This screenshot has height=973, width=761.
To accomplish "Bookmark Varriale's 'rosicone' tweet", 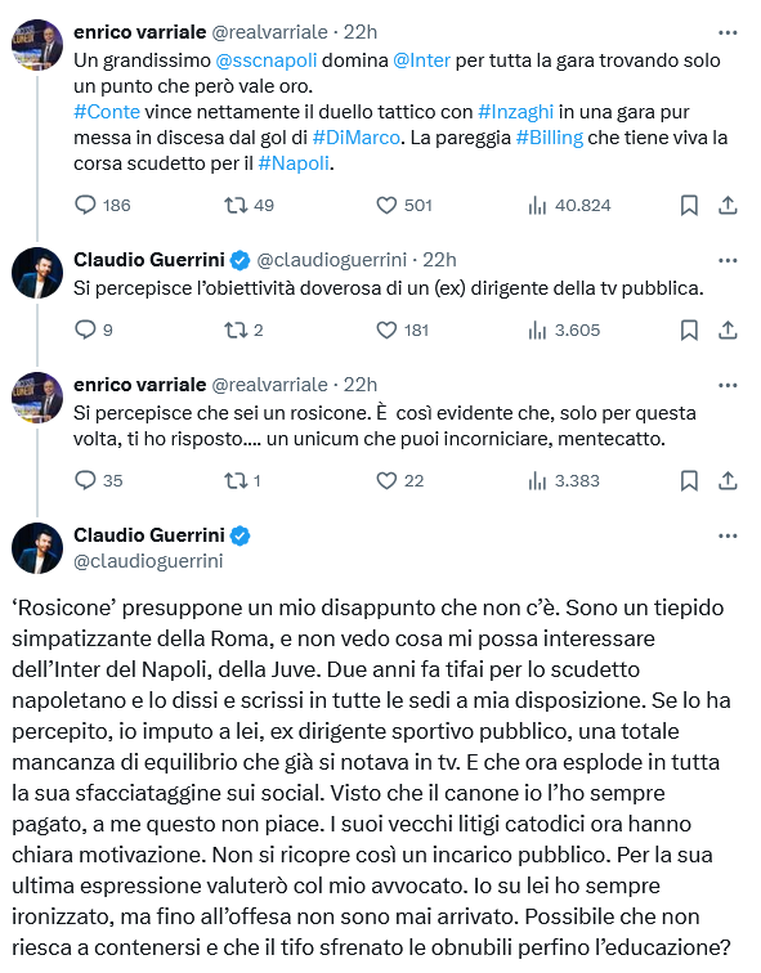I will (x=688, y=481).
